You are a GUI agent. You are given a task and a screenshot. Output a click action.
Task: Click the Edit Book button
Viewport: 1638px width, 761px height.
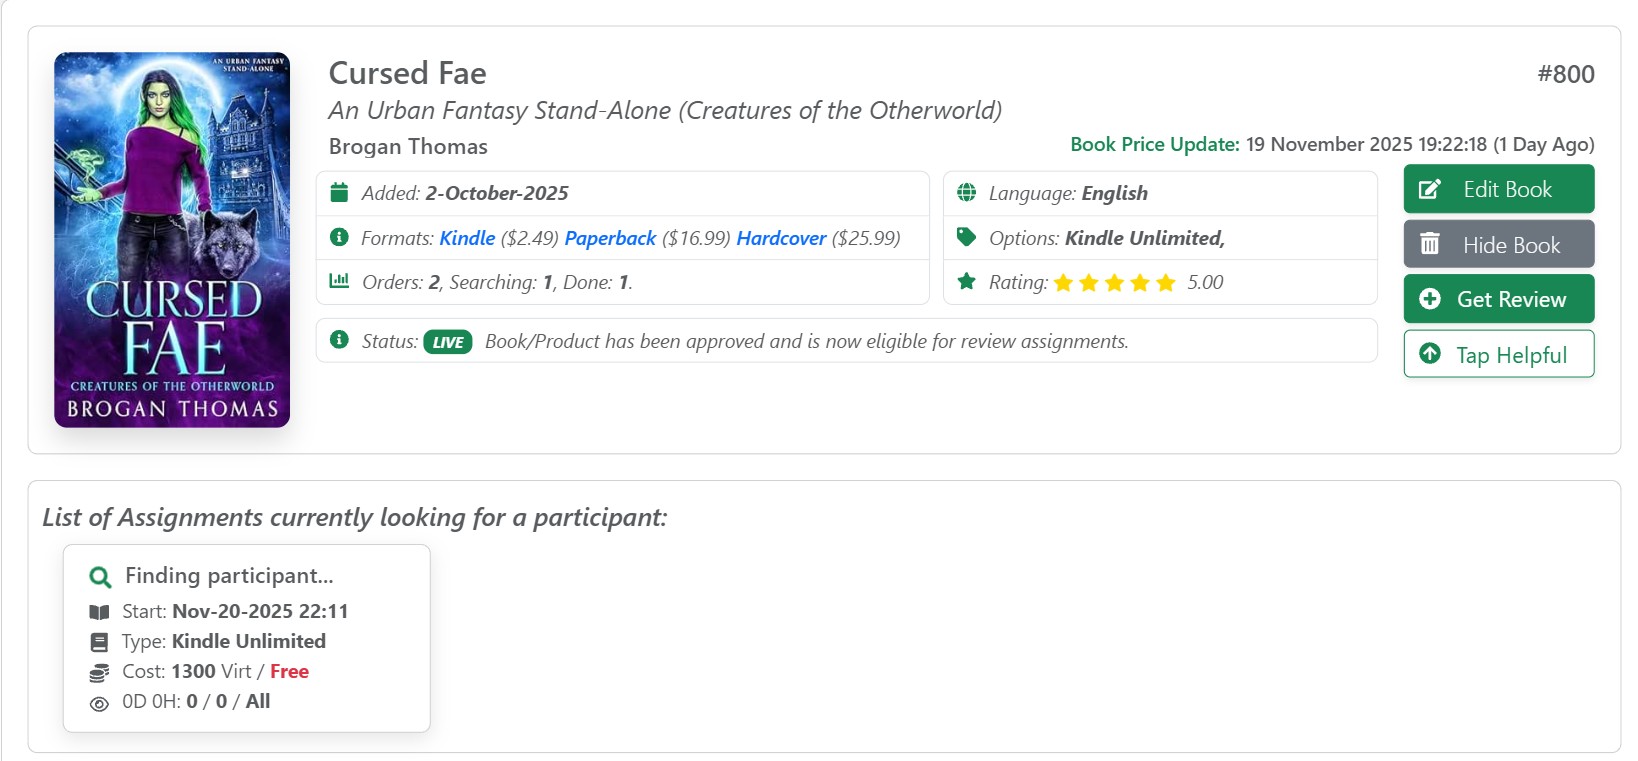(1498, 189)
